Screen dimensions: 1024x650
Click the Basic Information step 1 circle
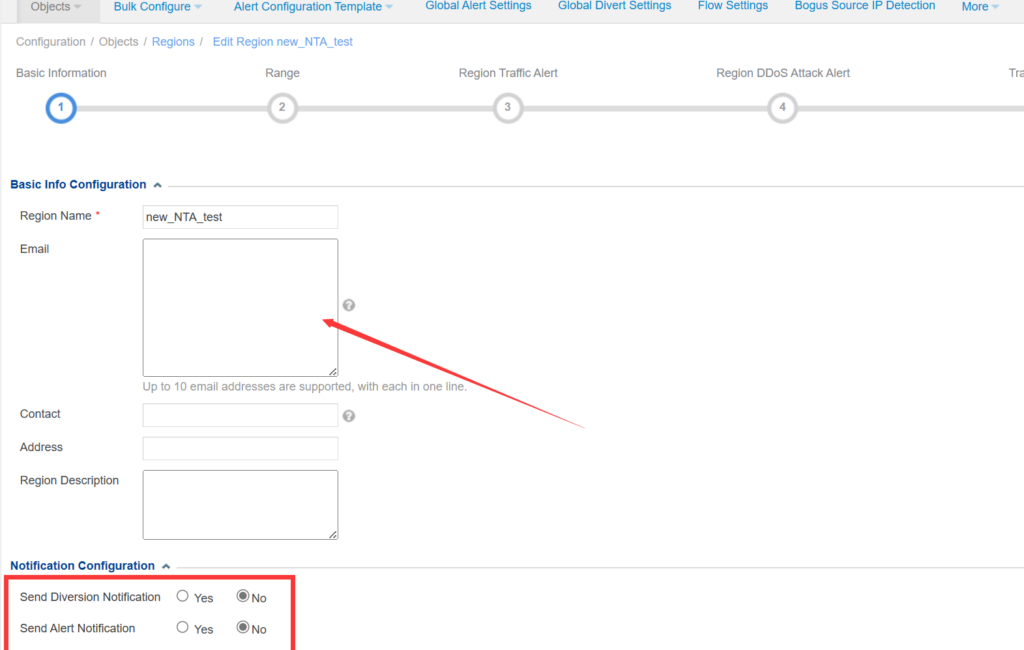(x=60, y=108)
